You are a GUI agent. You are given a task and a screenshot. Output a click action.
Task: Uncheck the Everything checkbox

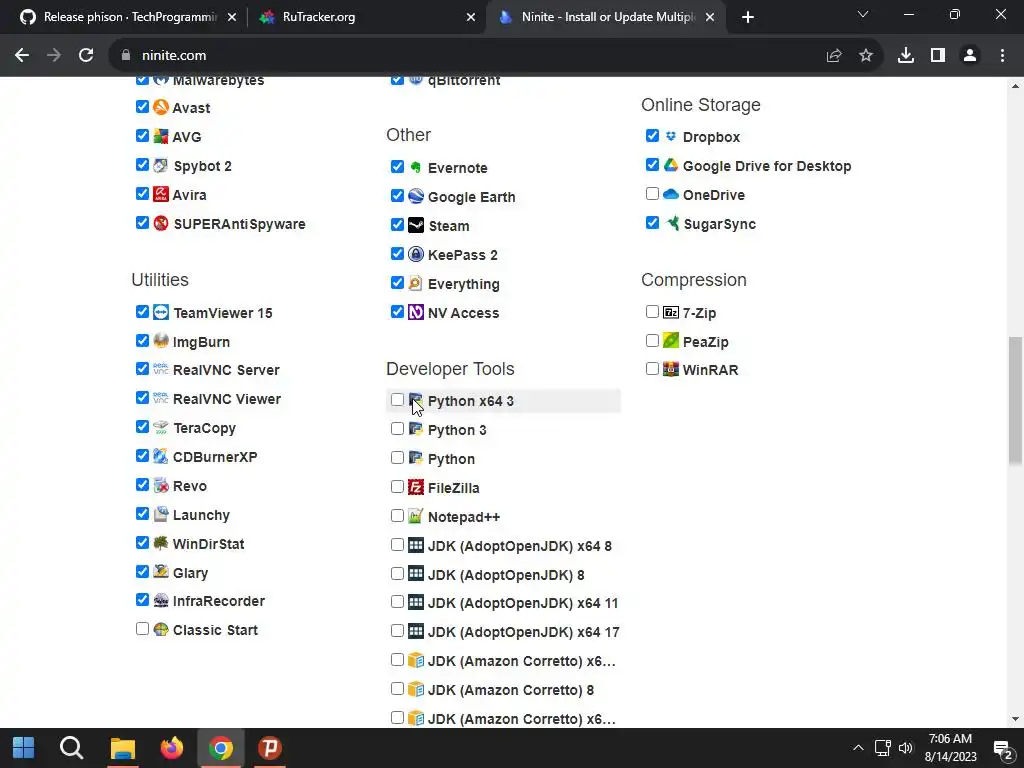(x=397, y=283)
